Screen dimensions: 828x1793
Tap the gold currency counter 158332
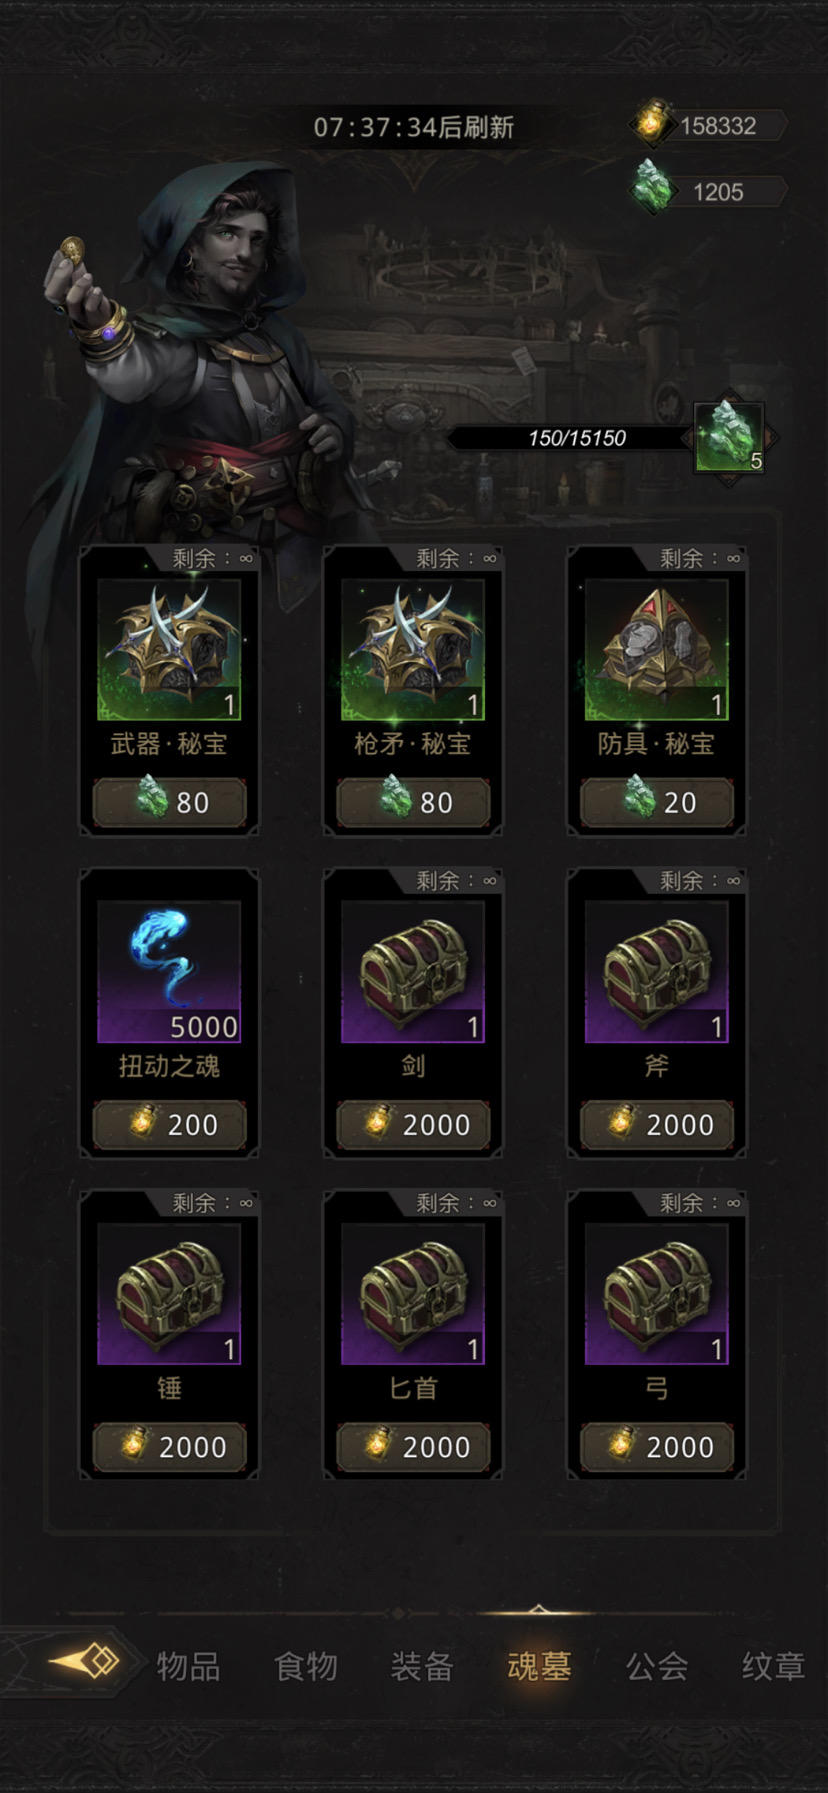coord(708,125)
